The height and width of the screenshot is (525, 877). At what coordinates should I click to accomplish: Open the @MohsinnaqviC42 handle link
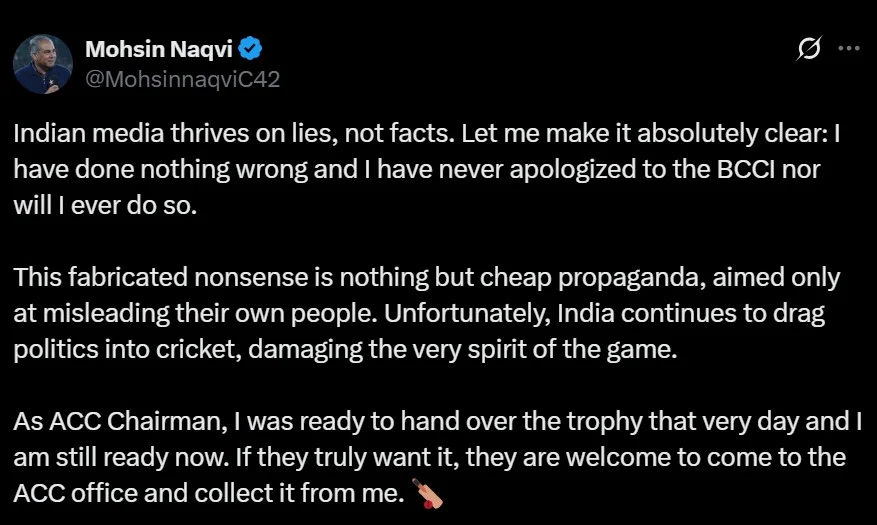pos(181,79)
